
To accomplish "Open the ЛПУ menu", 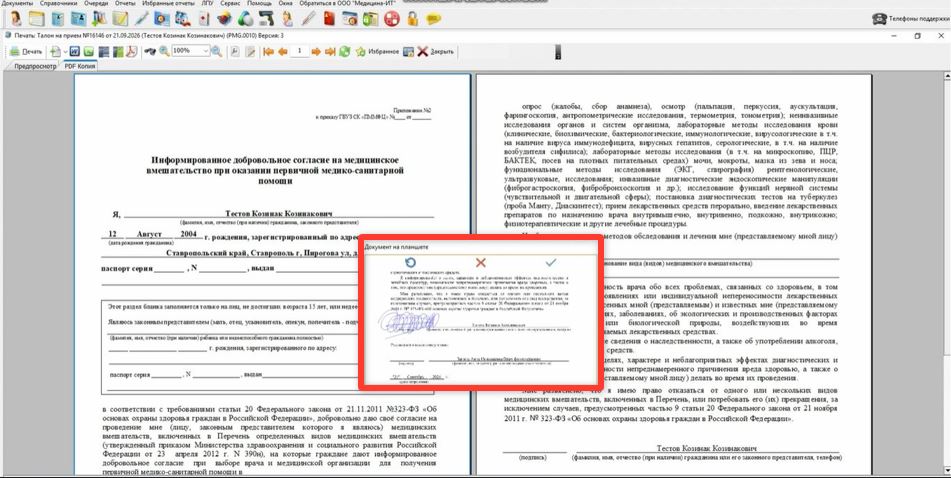I will 207,3.
